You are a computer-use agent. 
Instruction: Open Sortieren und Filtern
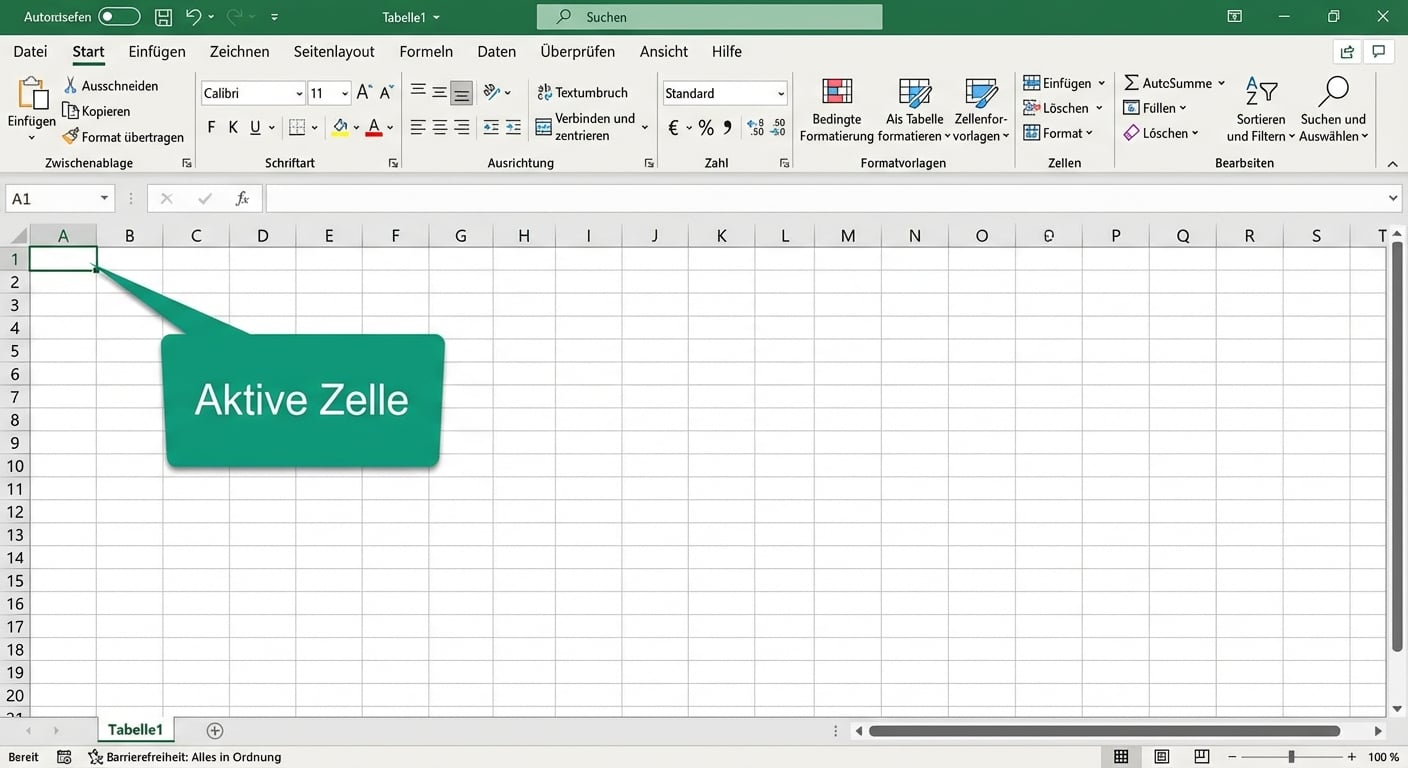pyautogui.click(x=1261, y=110)
